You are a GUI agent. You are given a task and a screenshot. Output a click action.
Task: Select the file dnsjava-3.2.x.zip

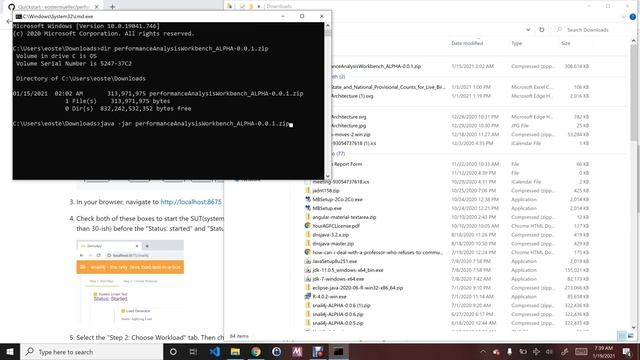330,235
